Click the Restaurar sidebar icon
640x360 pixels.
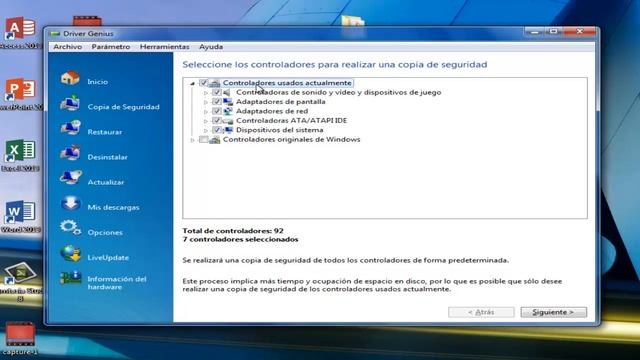70,128
